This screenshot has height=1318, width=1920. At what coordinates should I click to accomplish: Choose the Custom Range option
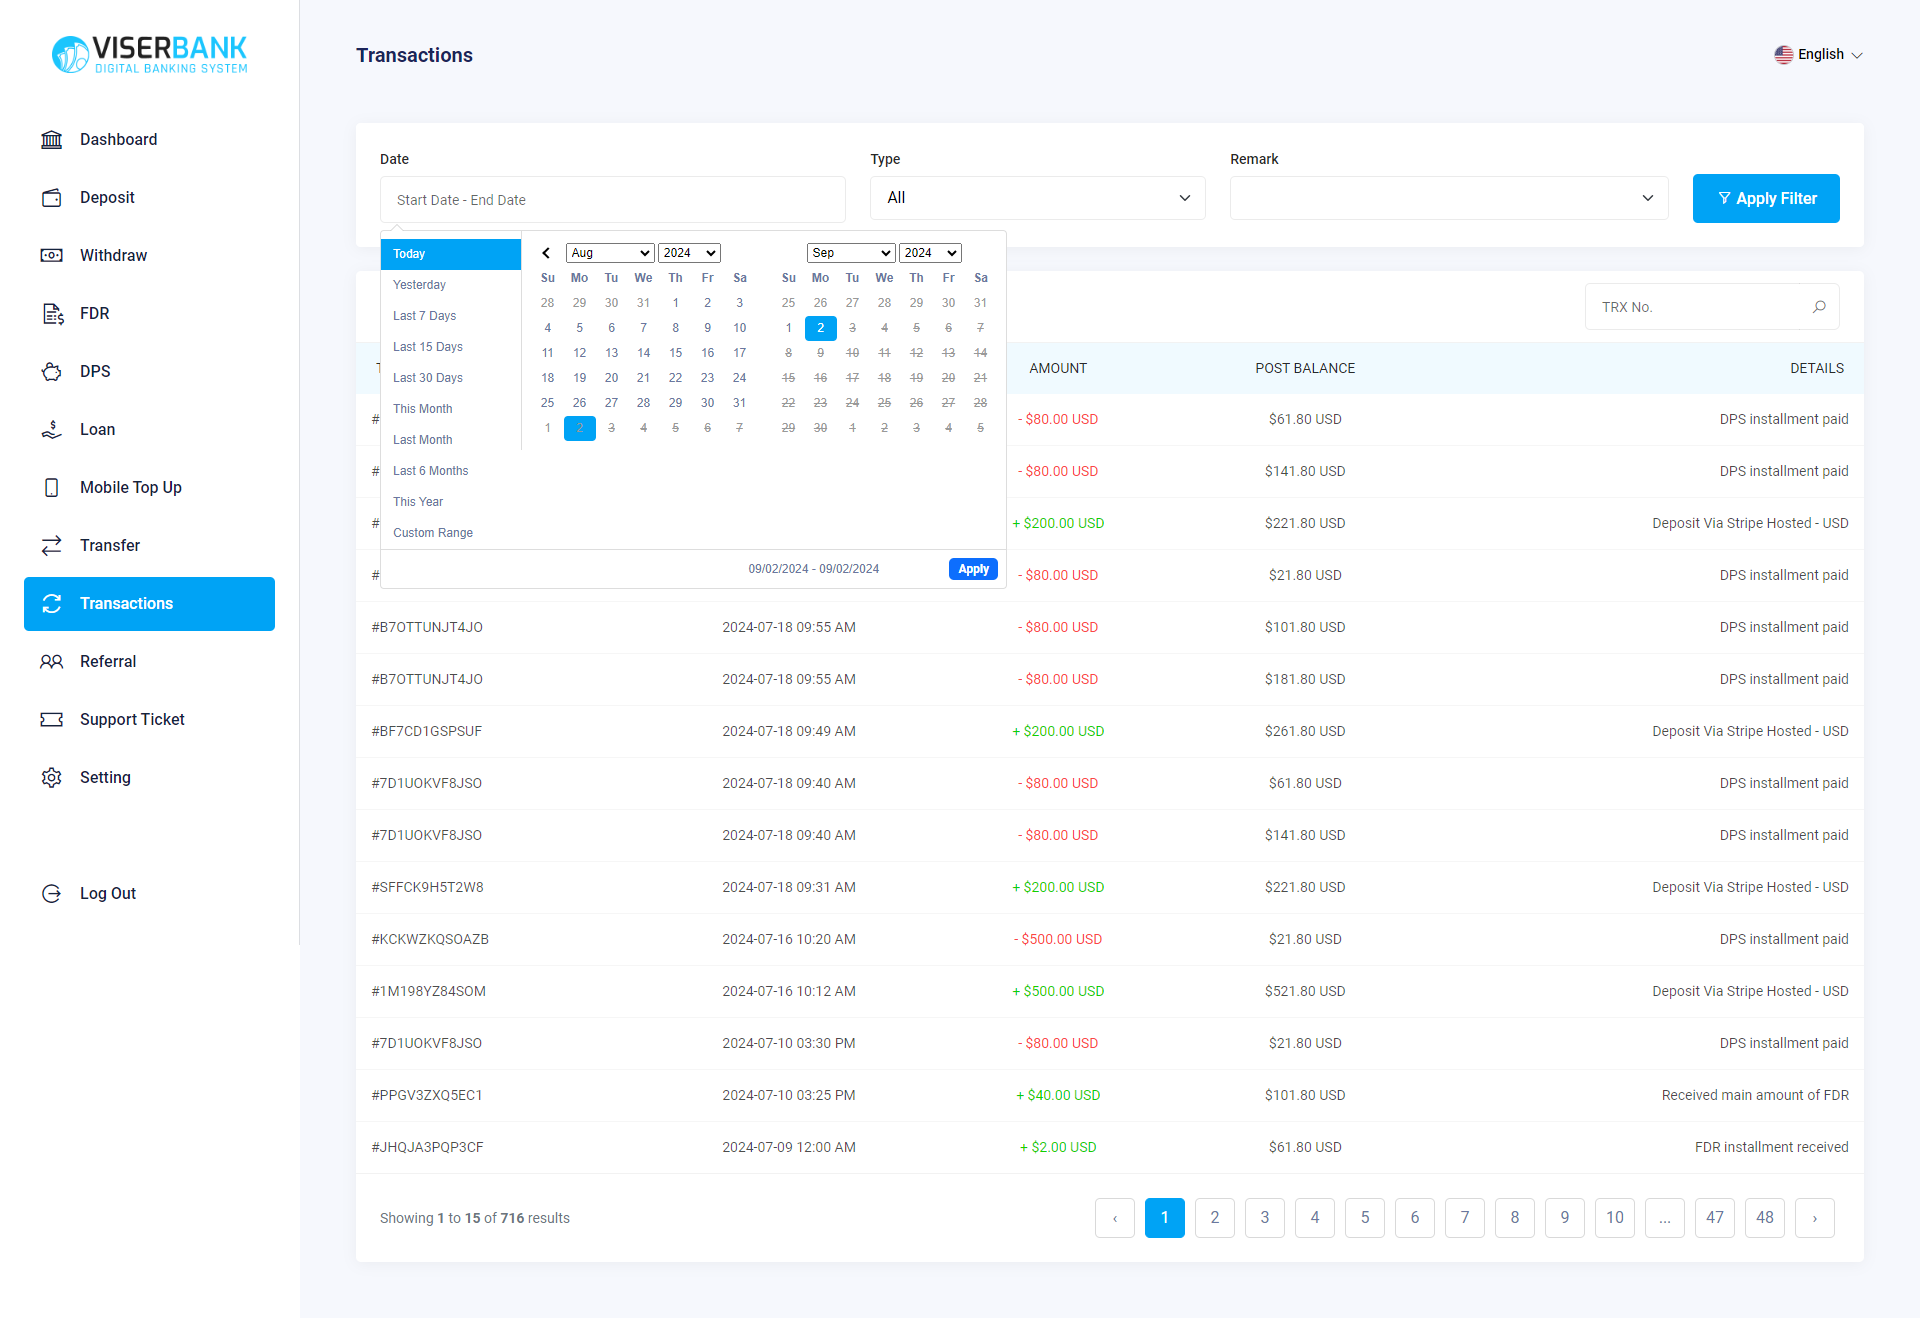click(432, 532)
